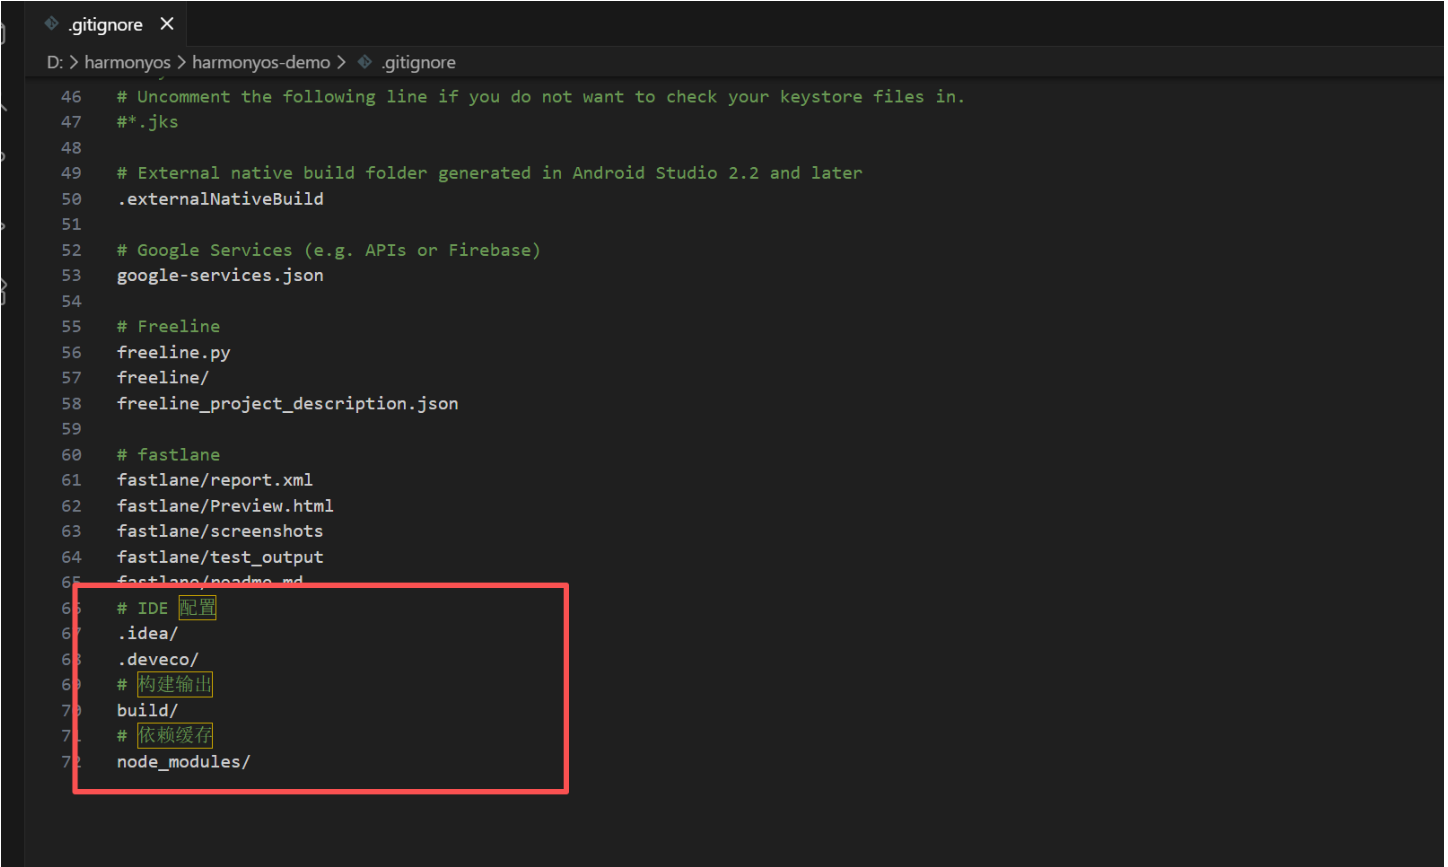Image resolution: width=1448 pixels, height=867 pixels.
Task: Click the ".externalNativeBuild" line
Action: [220, 198]
